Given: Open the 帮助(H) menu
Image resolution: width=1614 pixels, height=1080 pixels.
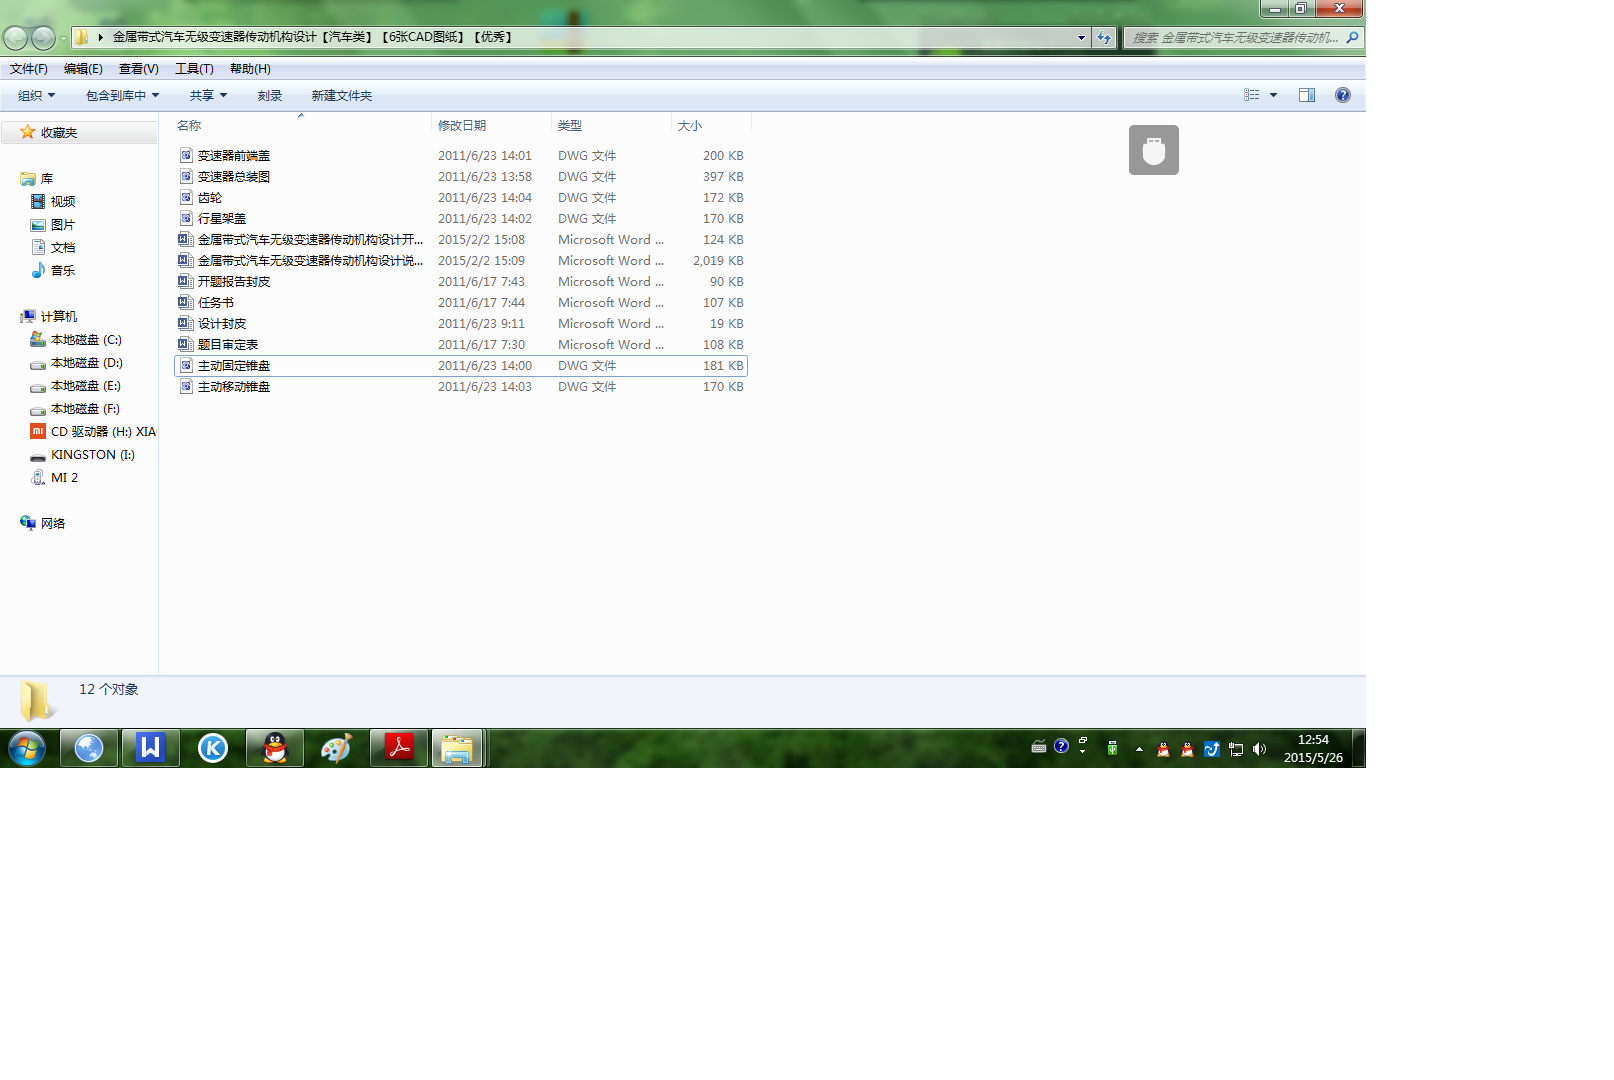Looking at the screenshot, I should [x=250, y=69].
